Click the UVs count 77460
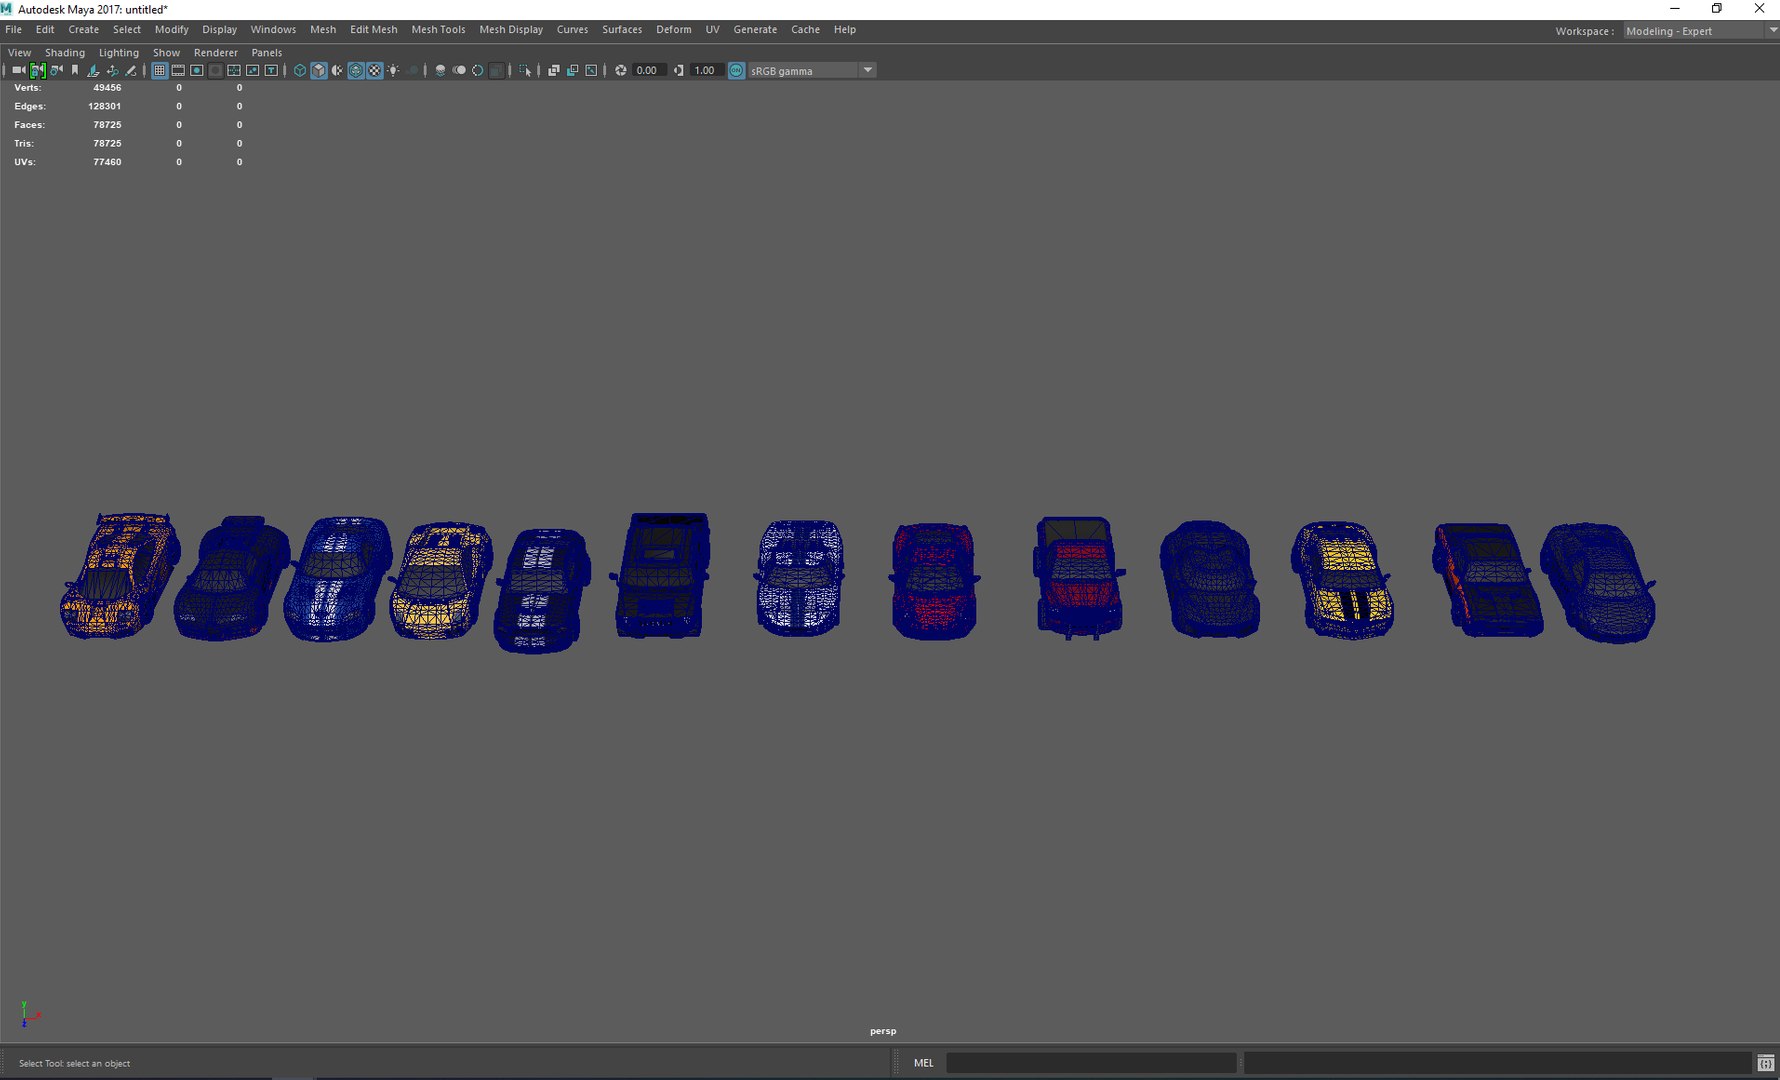This screenshot has width=1780, height=1080. click(x=107, y=162)
